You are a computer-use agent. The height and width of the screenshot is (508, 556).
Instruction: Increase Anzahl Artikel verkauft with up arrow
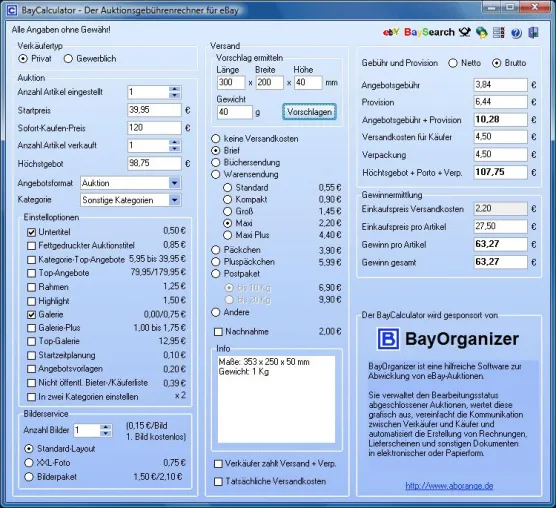pos(174,143)
